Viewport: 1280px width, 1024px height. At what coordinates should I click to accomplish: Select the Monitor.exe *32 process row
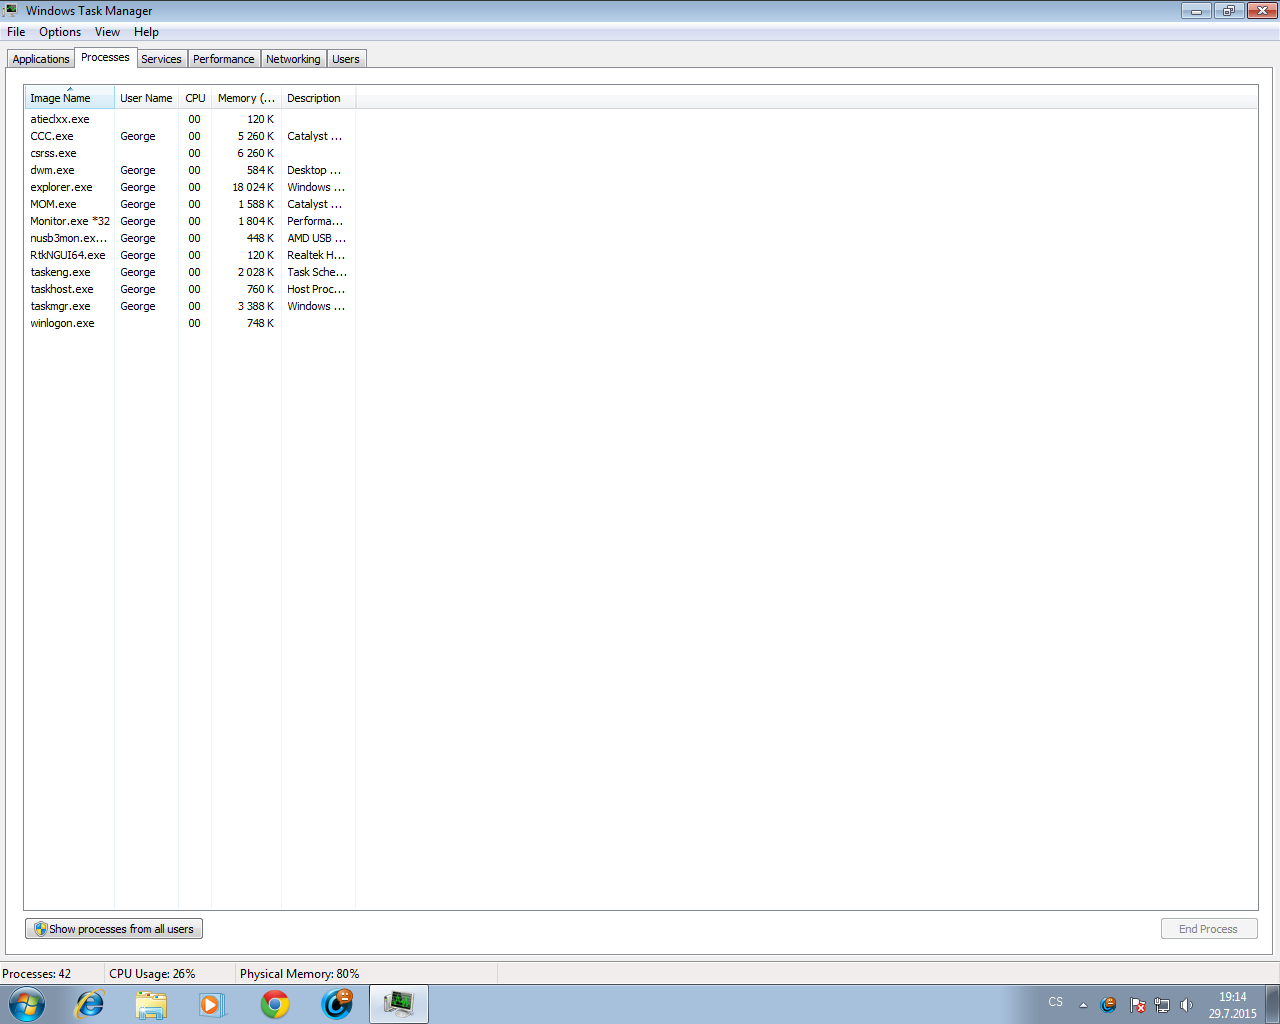pyautogui.click(x=190, y=221)
